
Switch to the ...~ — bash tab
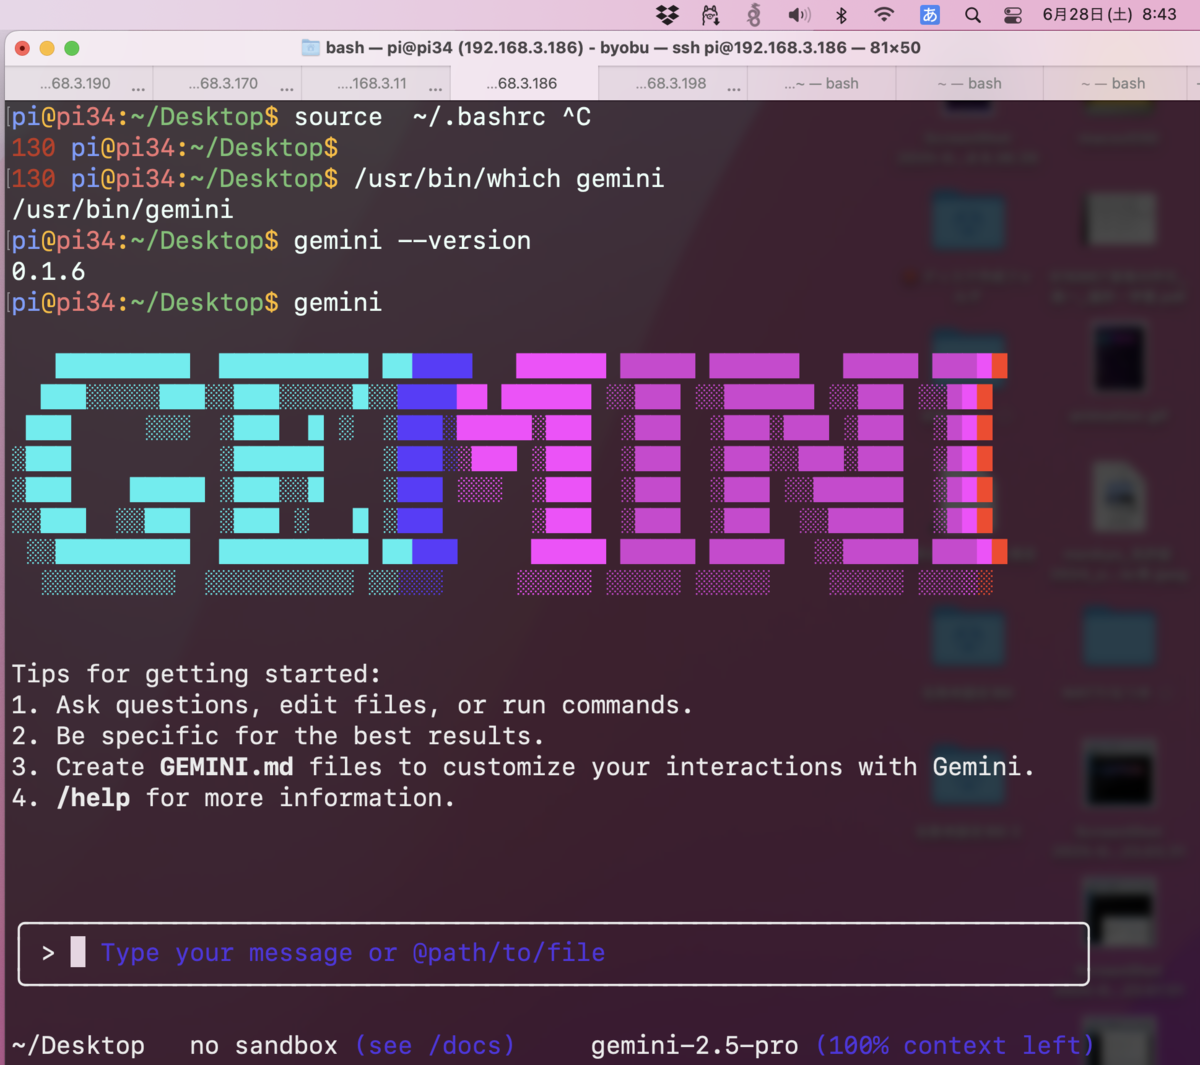pyautogui.click(x=821, y=84)
